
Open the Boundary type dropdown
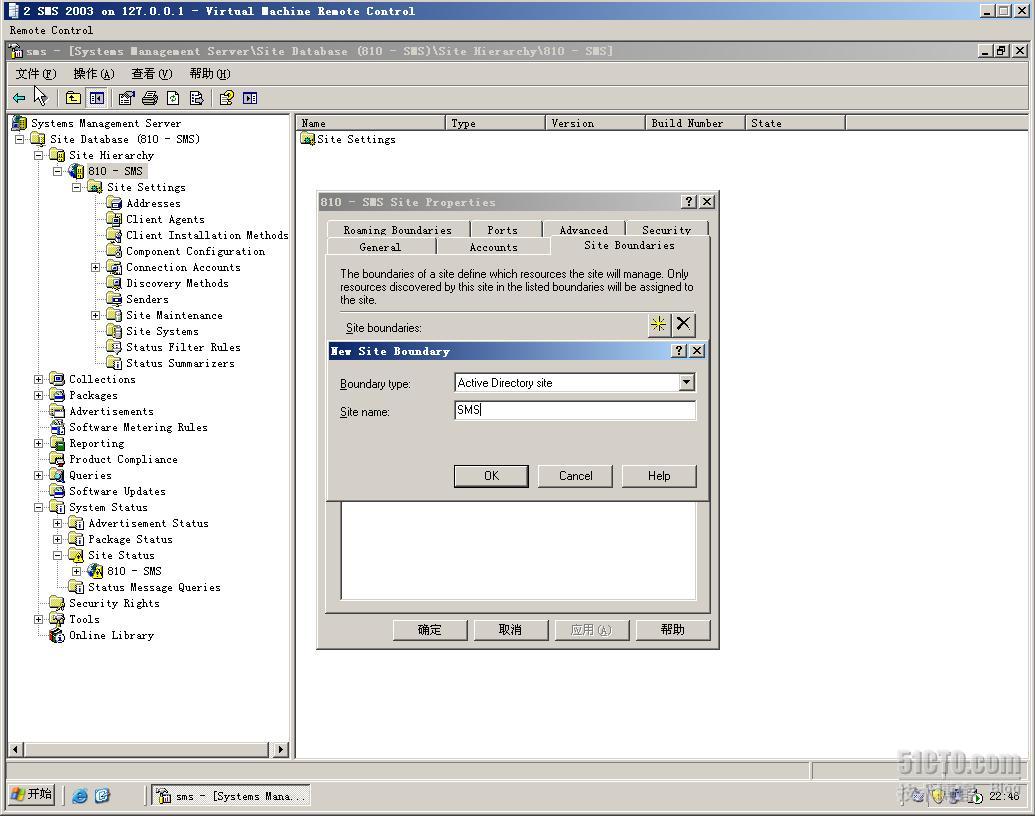(x=686, y=382)
